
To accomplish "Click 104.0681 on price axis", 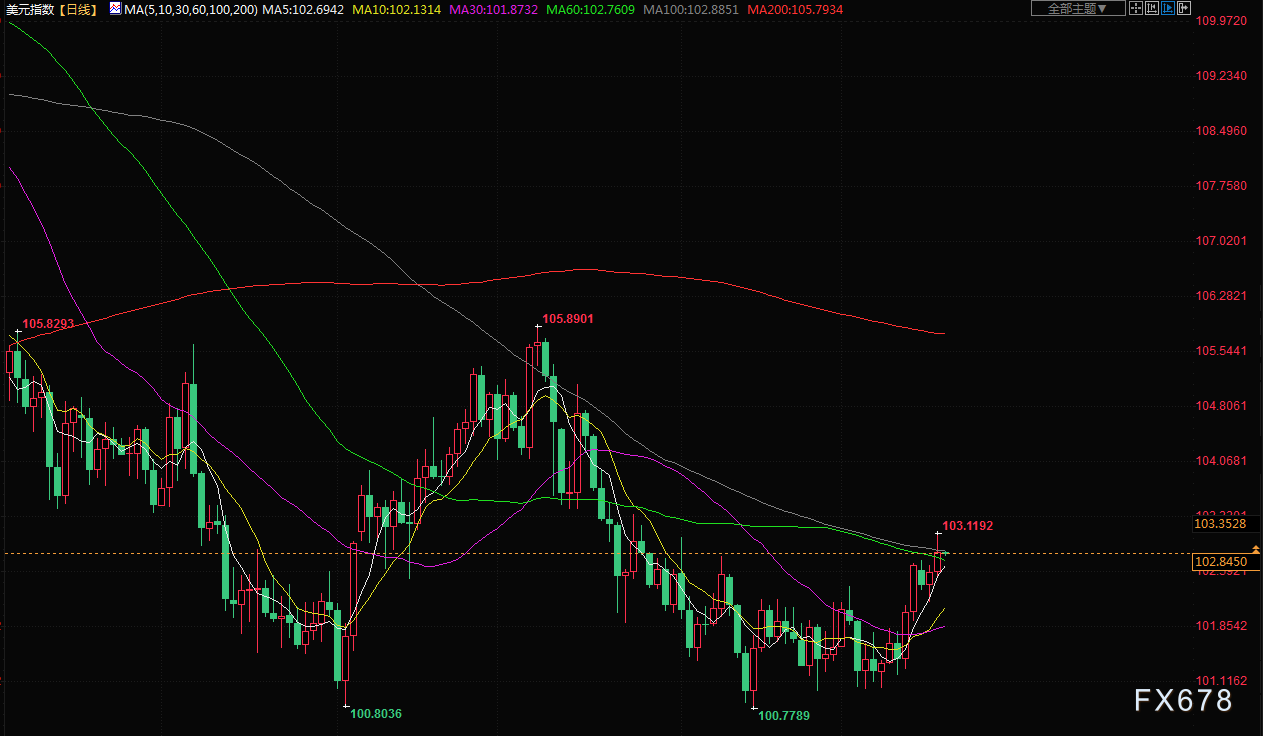I will [x=1222, y=461].
